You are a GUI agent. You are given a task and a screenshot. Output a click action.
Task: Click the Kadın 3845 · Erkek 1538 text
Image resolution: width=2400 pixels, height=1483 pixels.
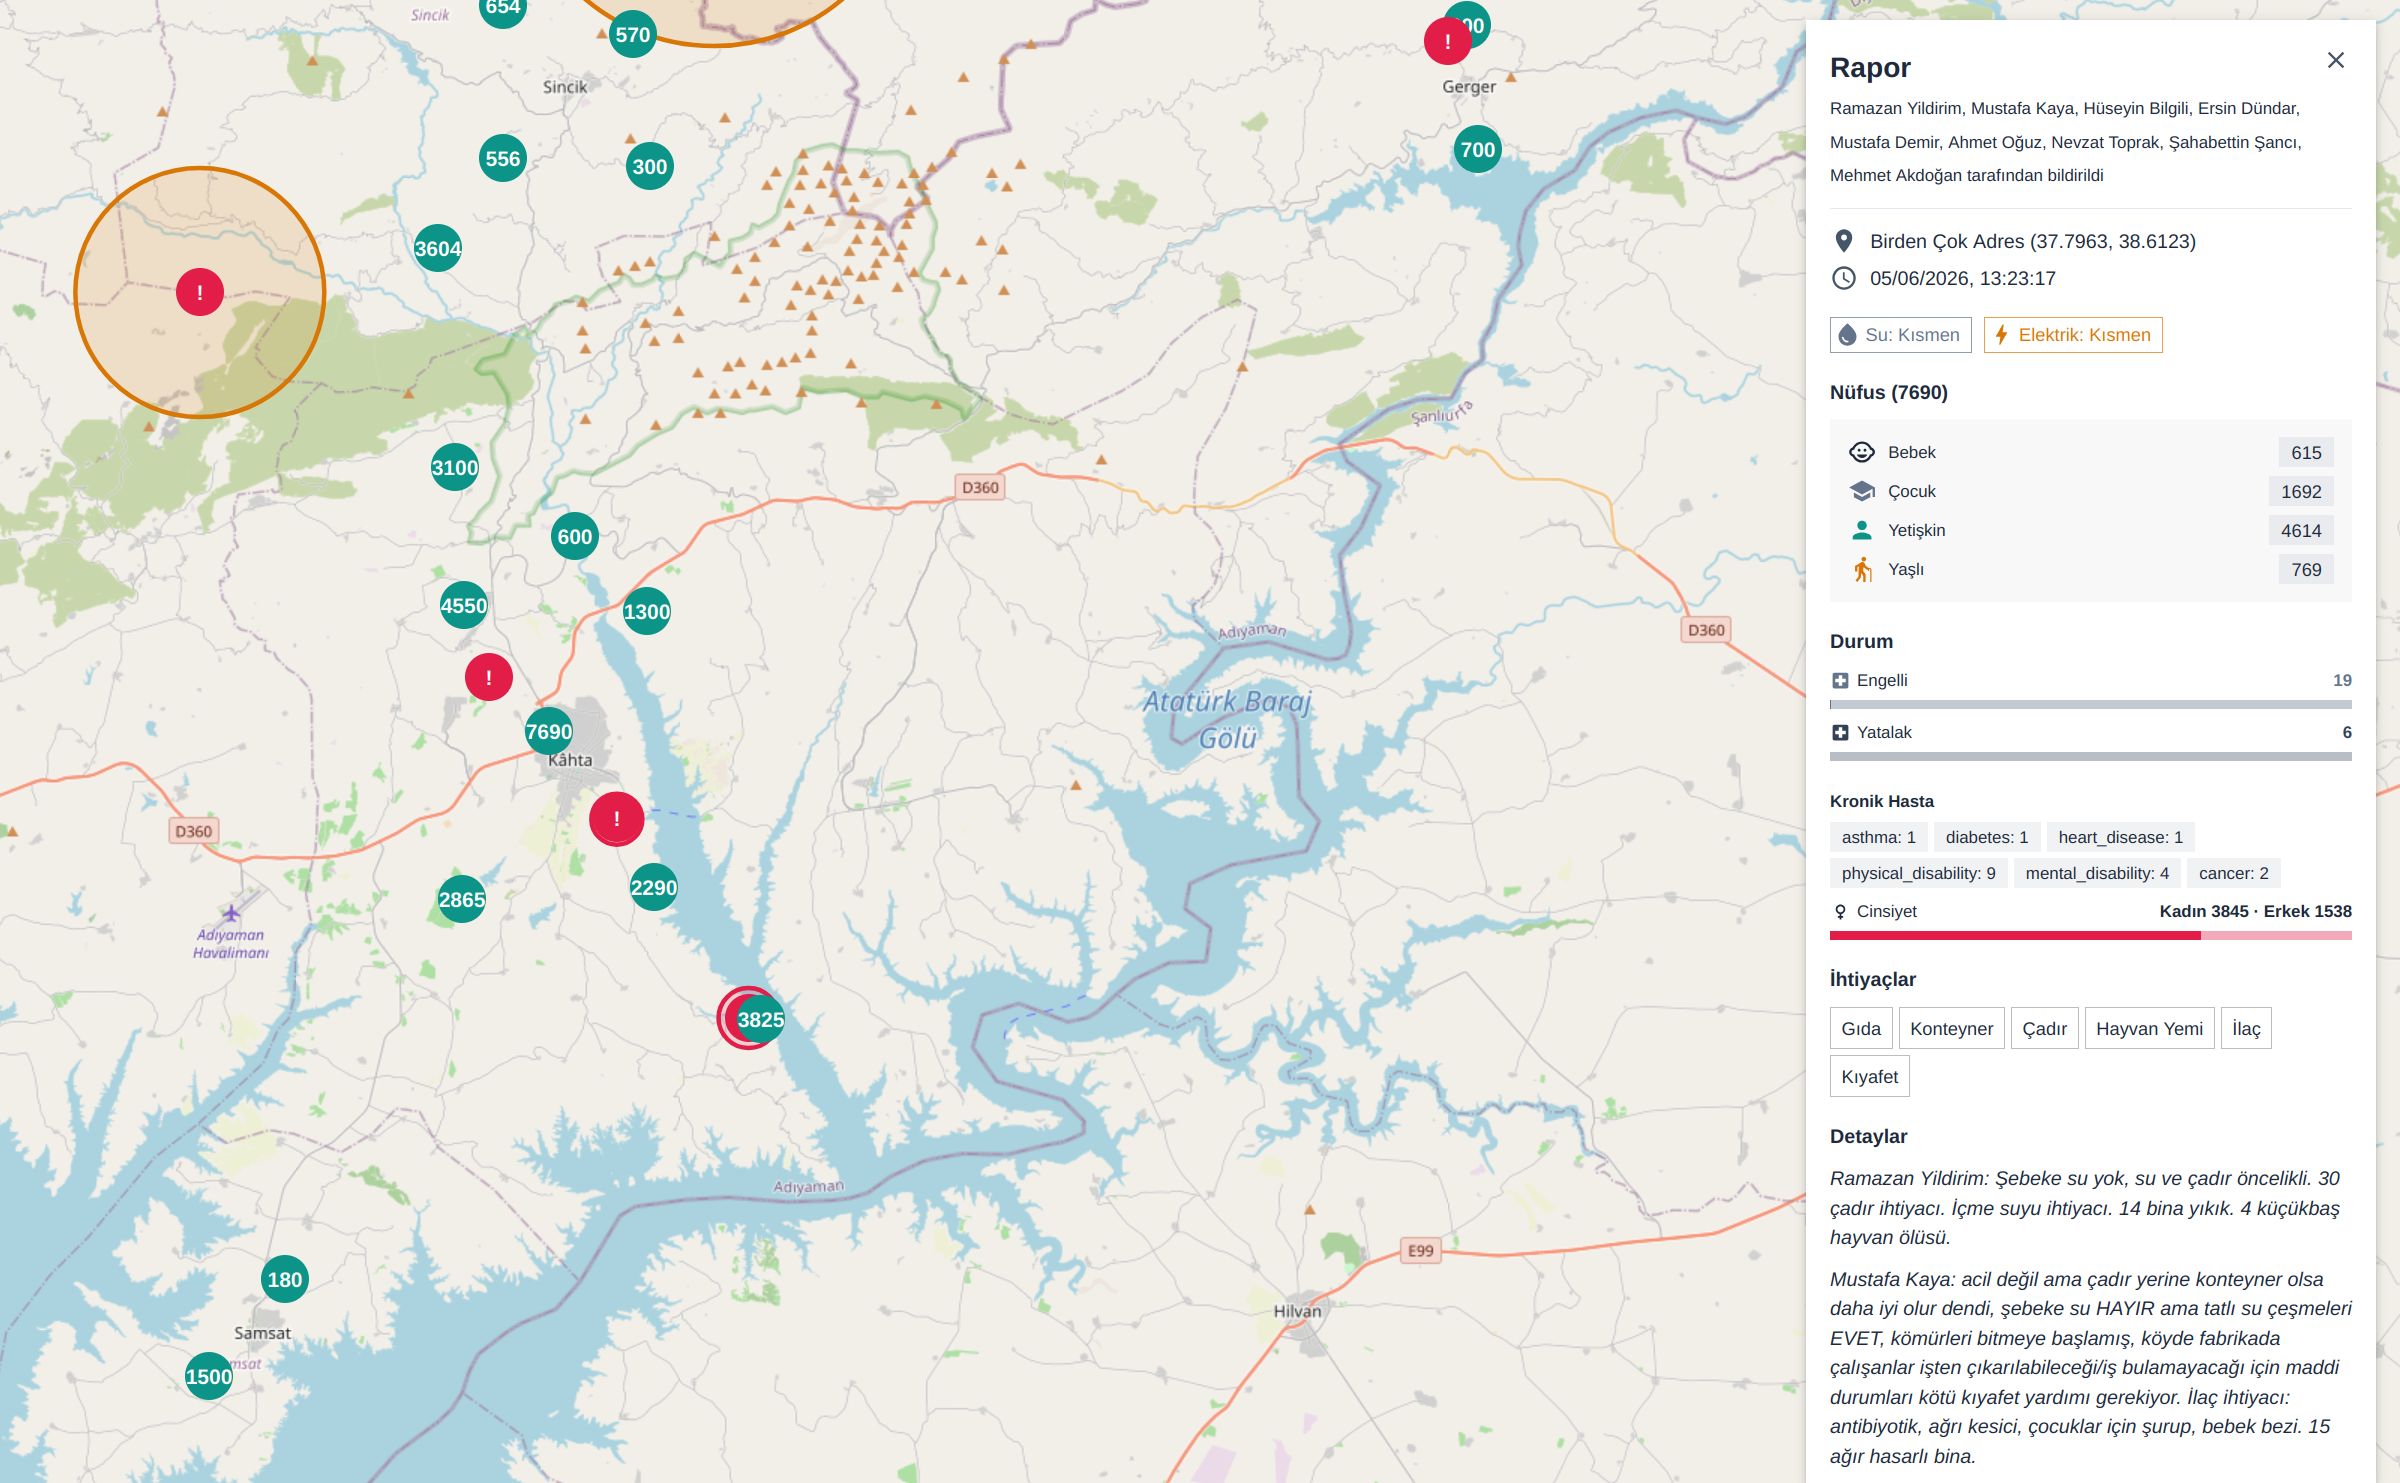click(x=2255, y=911)
